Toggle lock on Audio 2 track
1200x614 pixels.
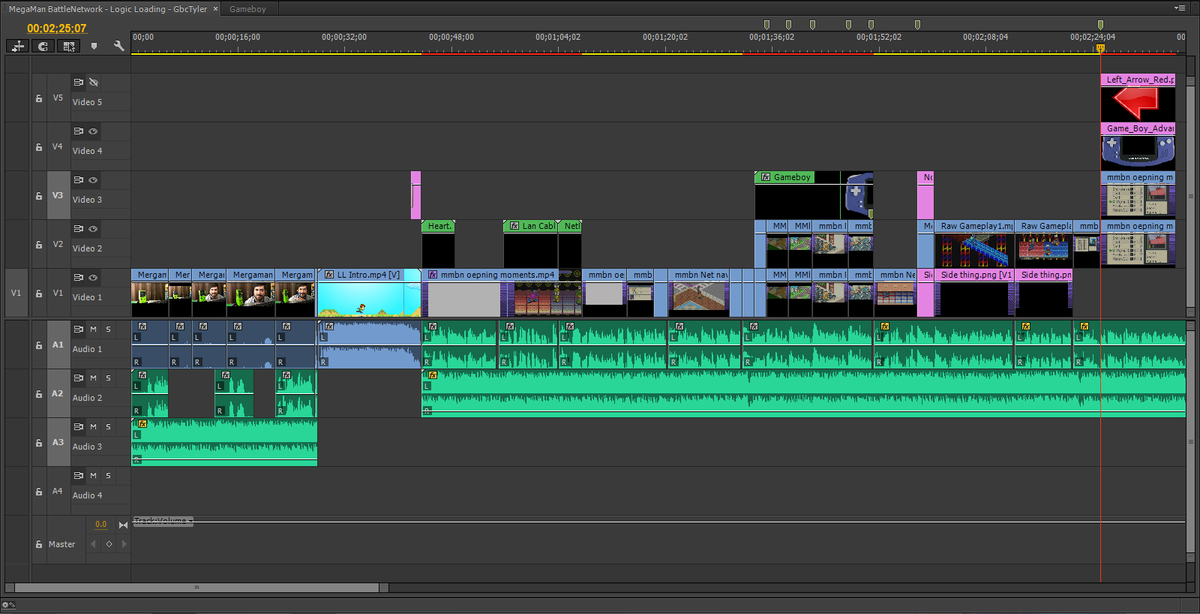pyautogui.click(x=39, y=395)
